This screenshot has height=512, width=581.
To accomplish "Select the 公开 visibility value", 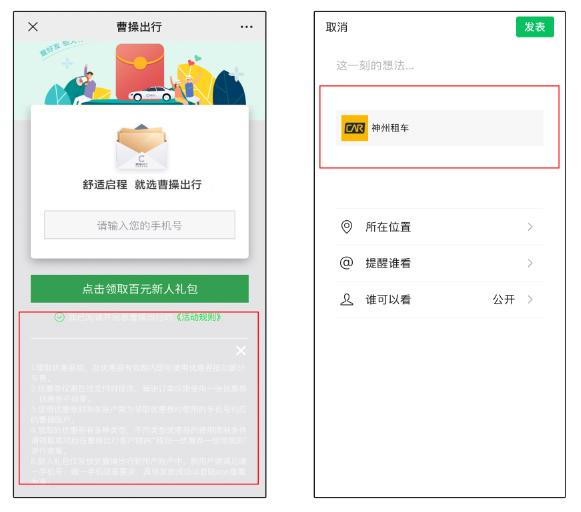I will [x=504, y=299].
